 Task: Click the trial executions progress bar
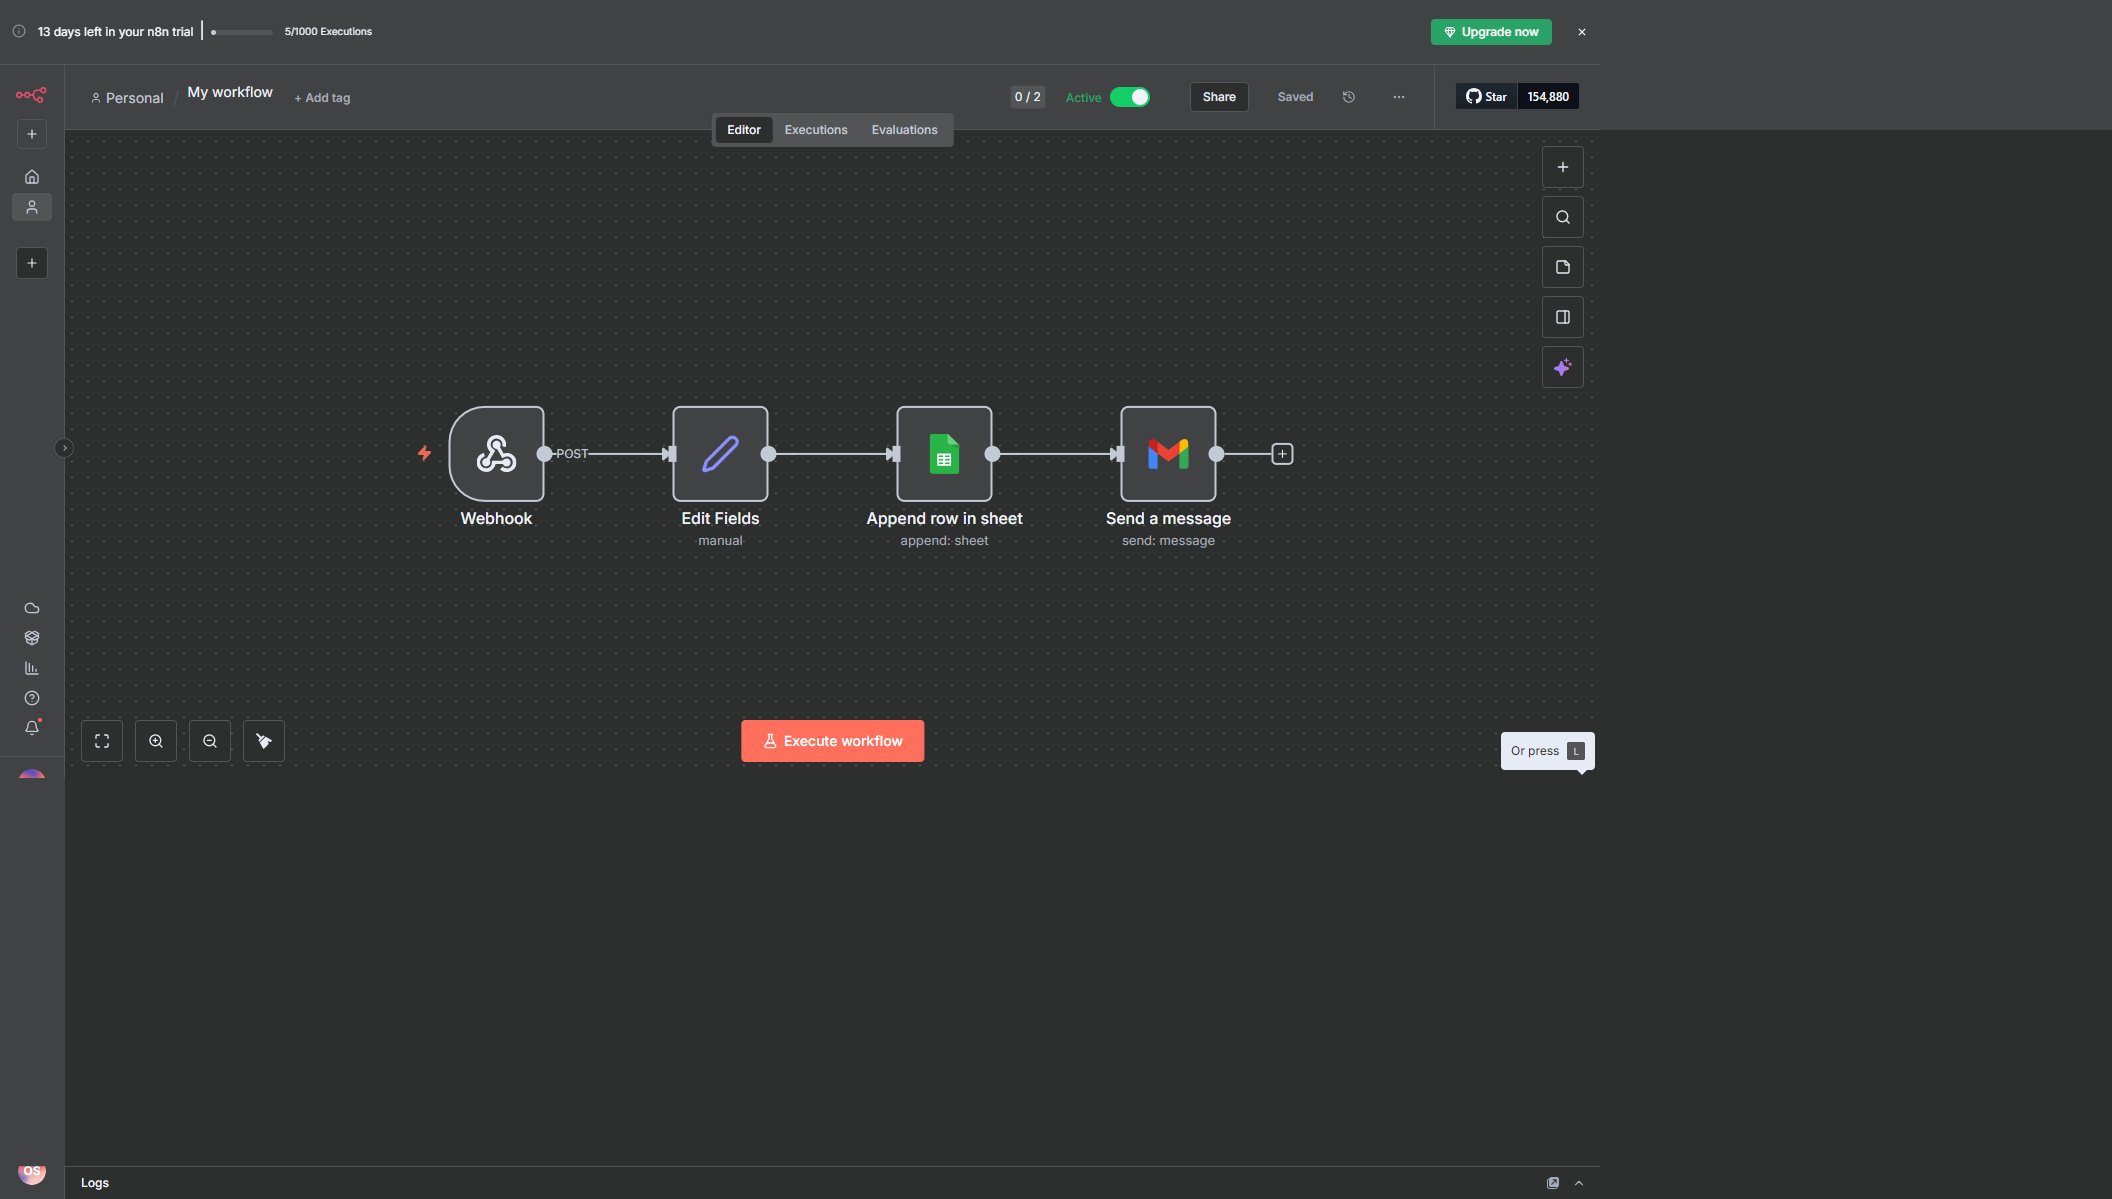tap(242, 32)
